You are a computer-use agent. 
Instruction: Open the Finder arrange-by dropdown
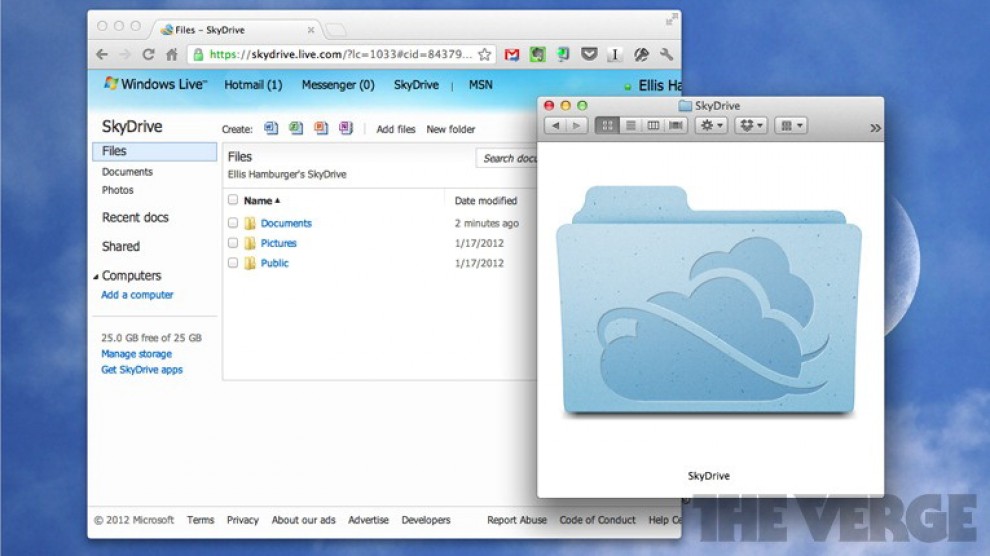790,126
